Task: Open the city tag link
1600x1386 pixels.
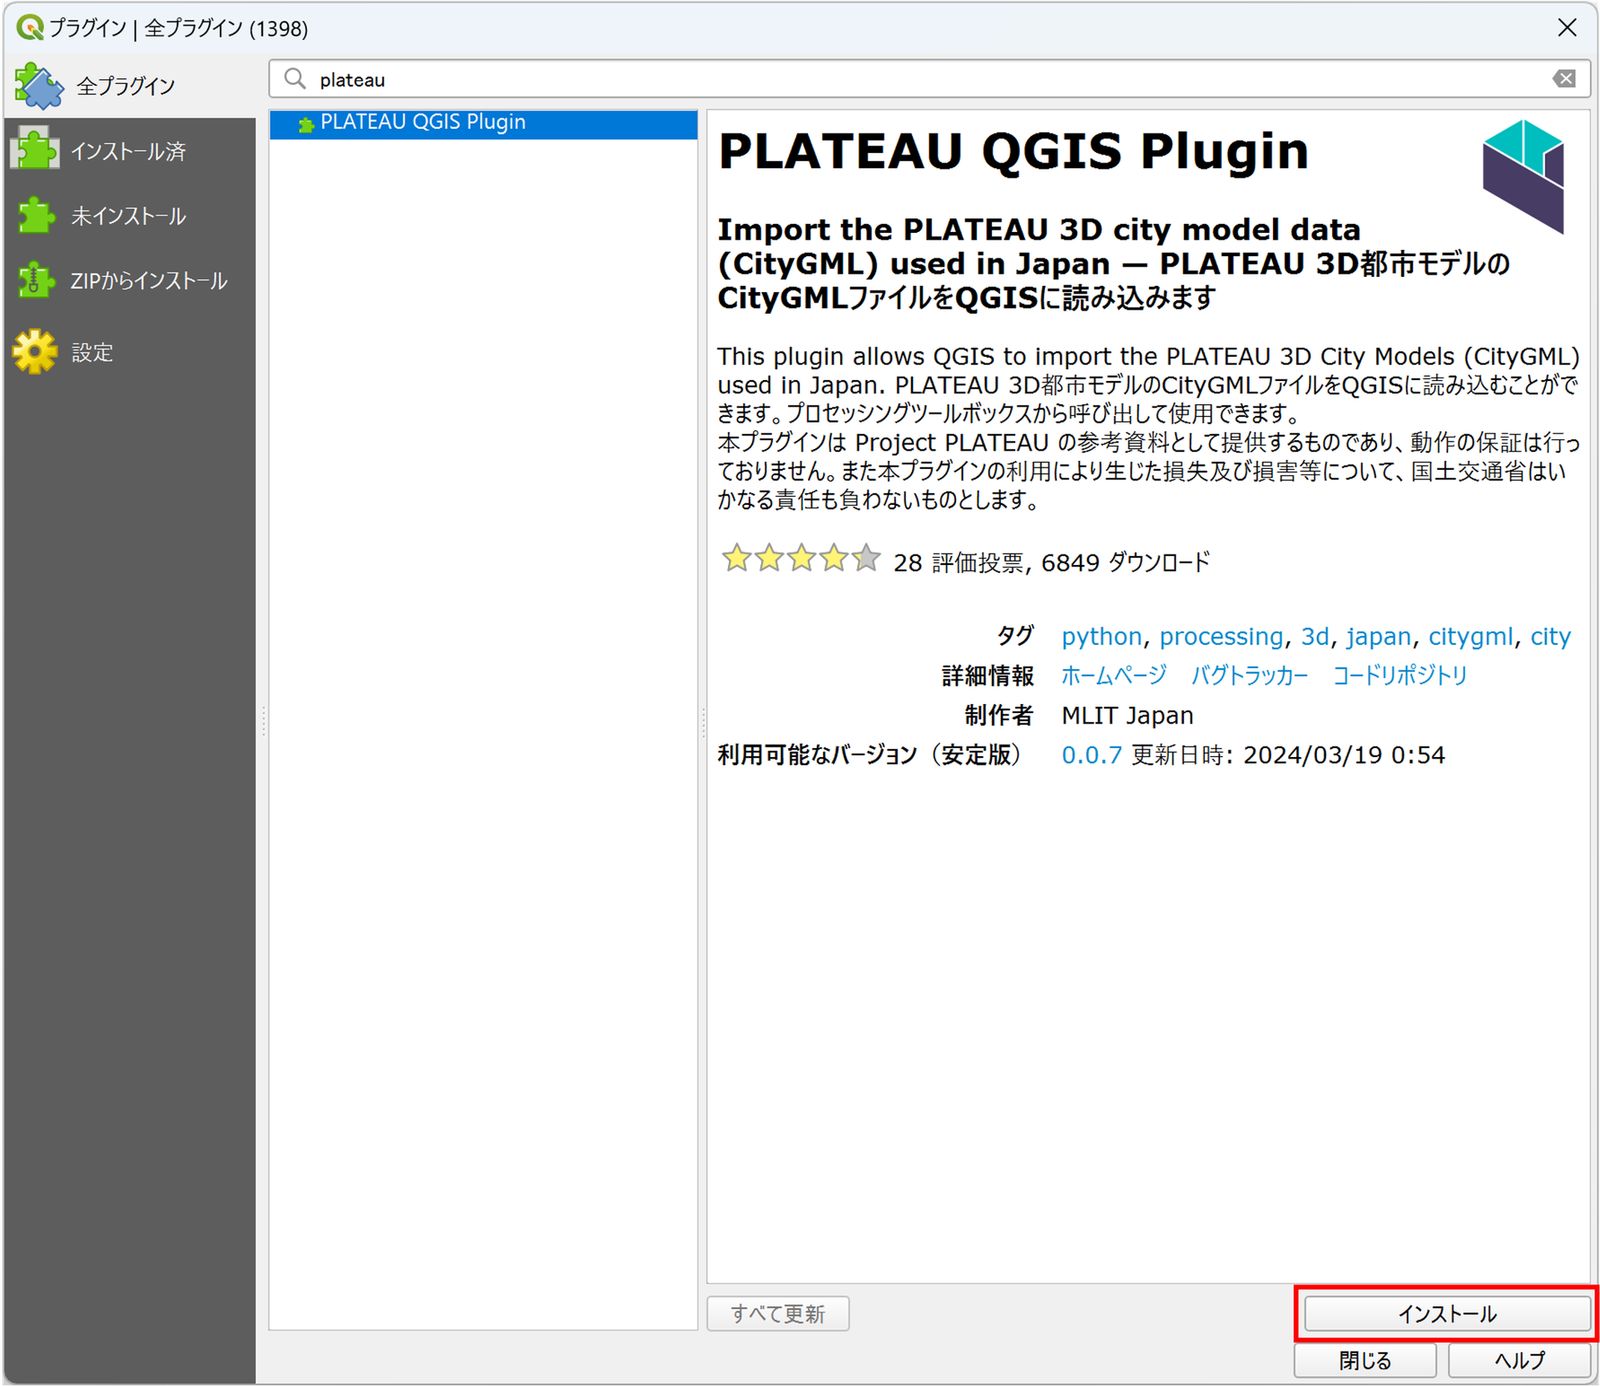Action: [1550, 637]
